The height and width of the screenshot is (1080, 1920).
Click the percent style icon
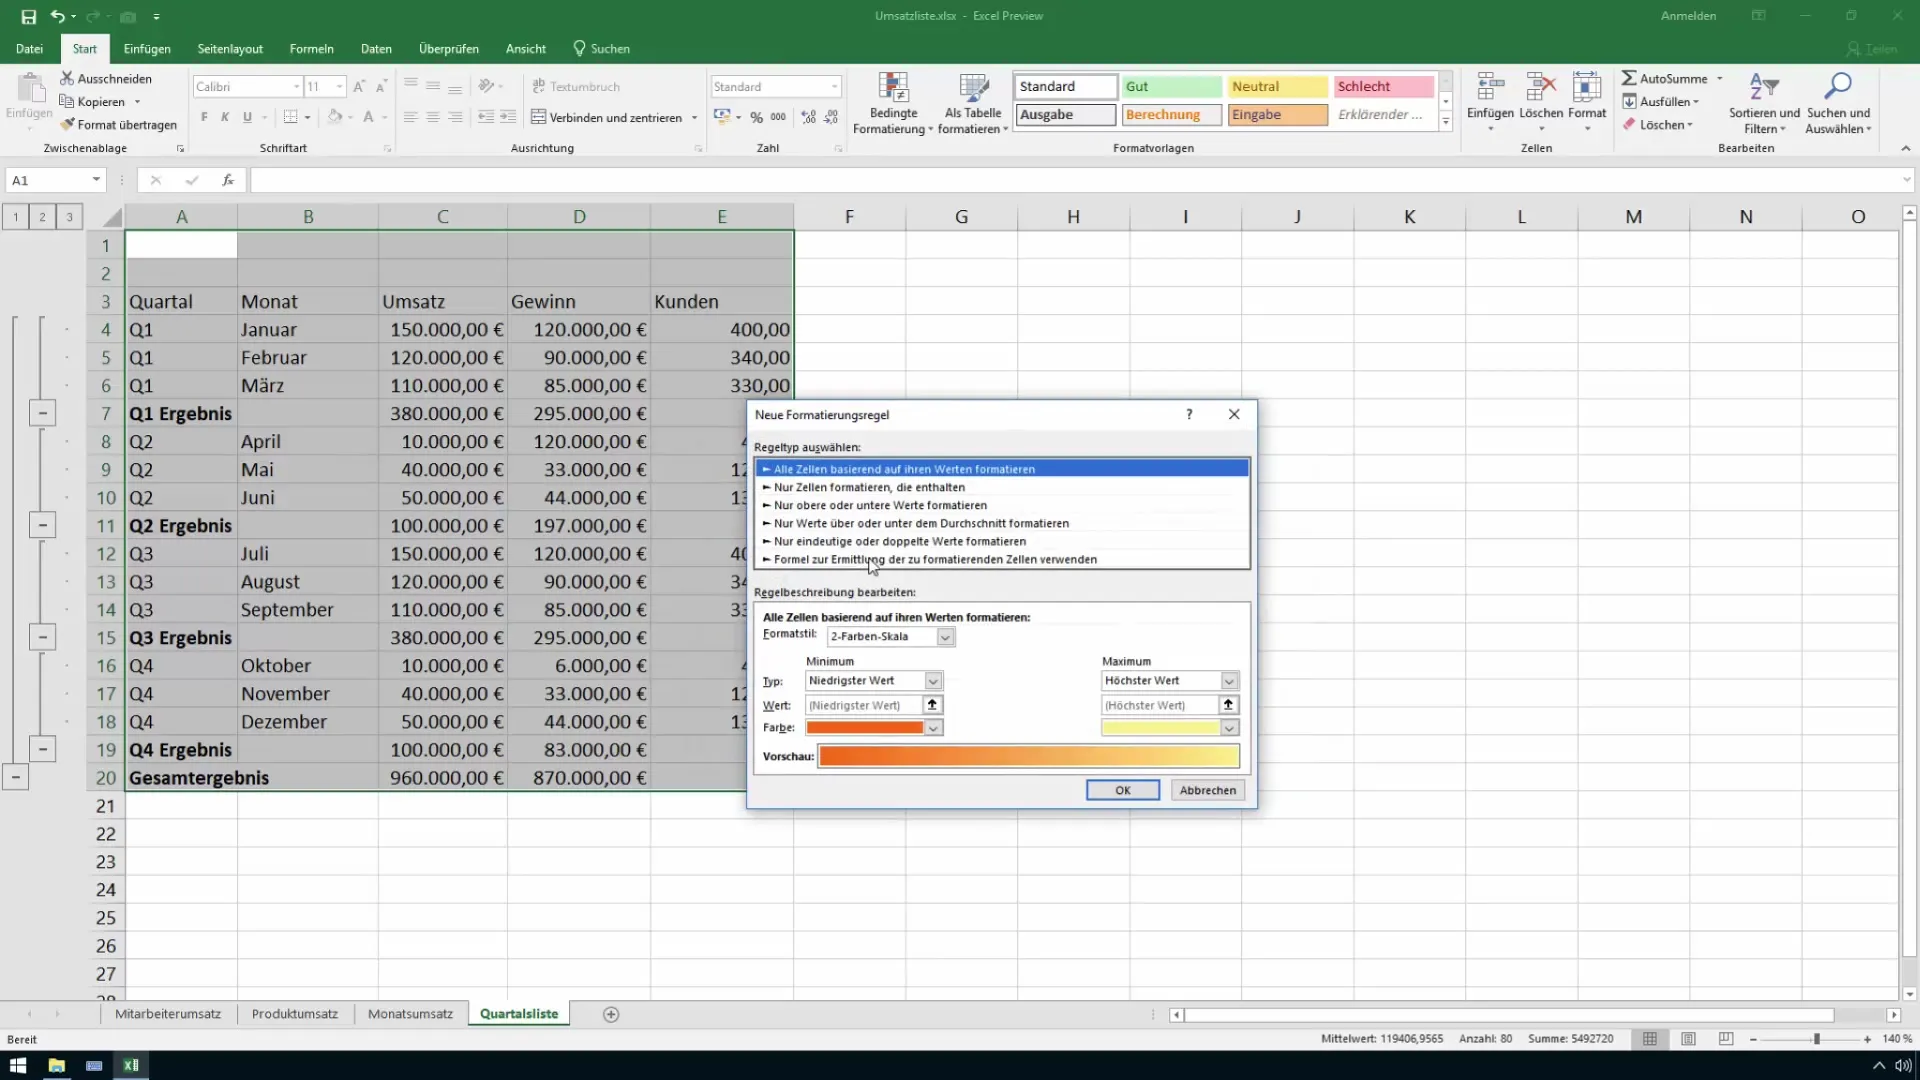point(757,117)
